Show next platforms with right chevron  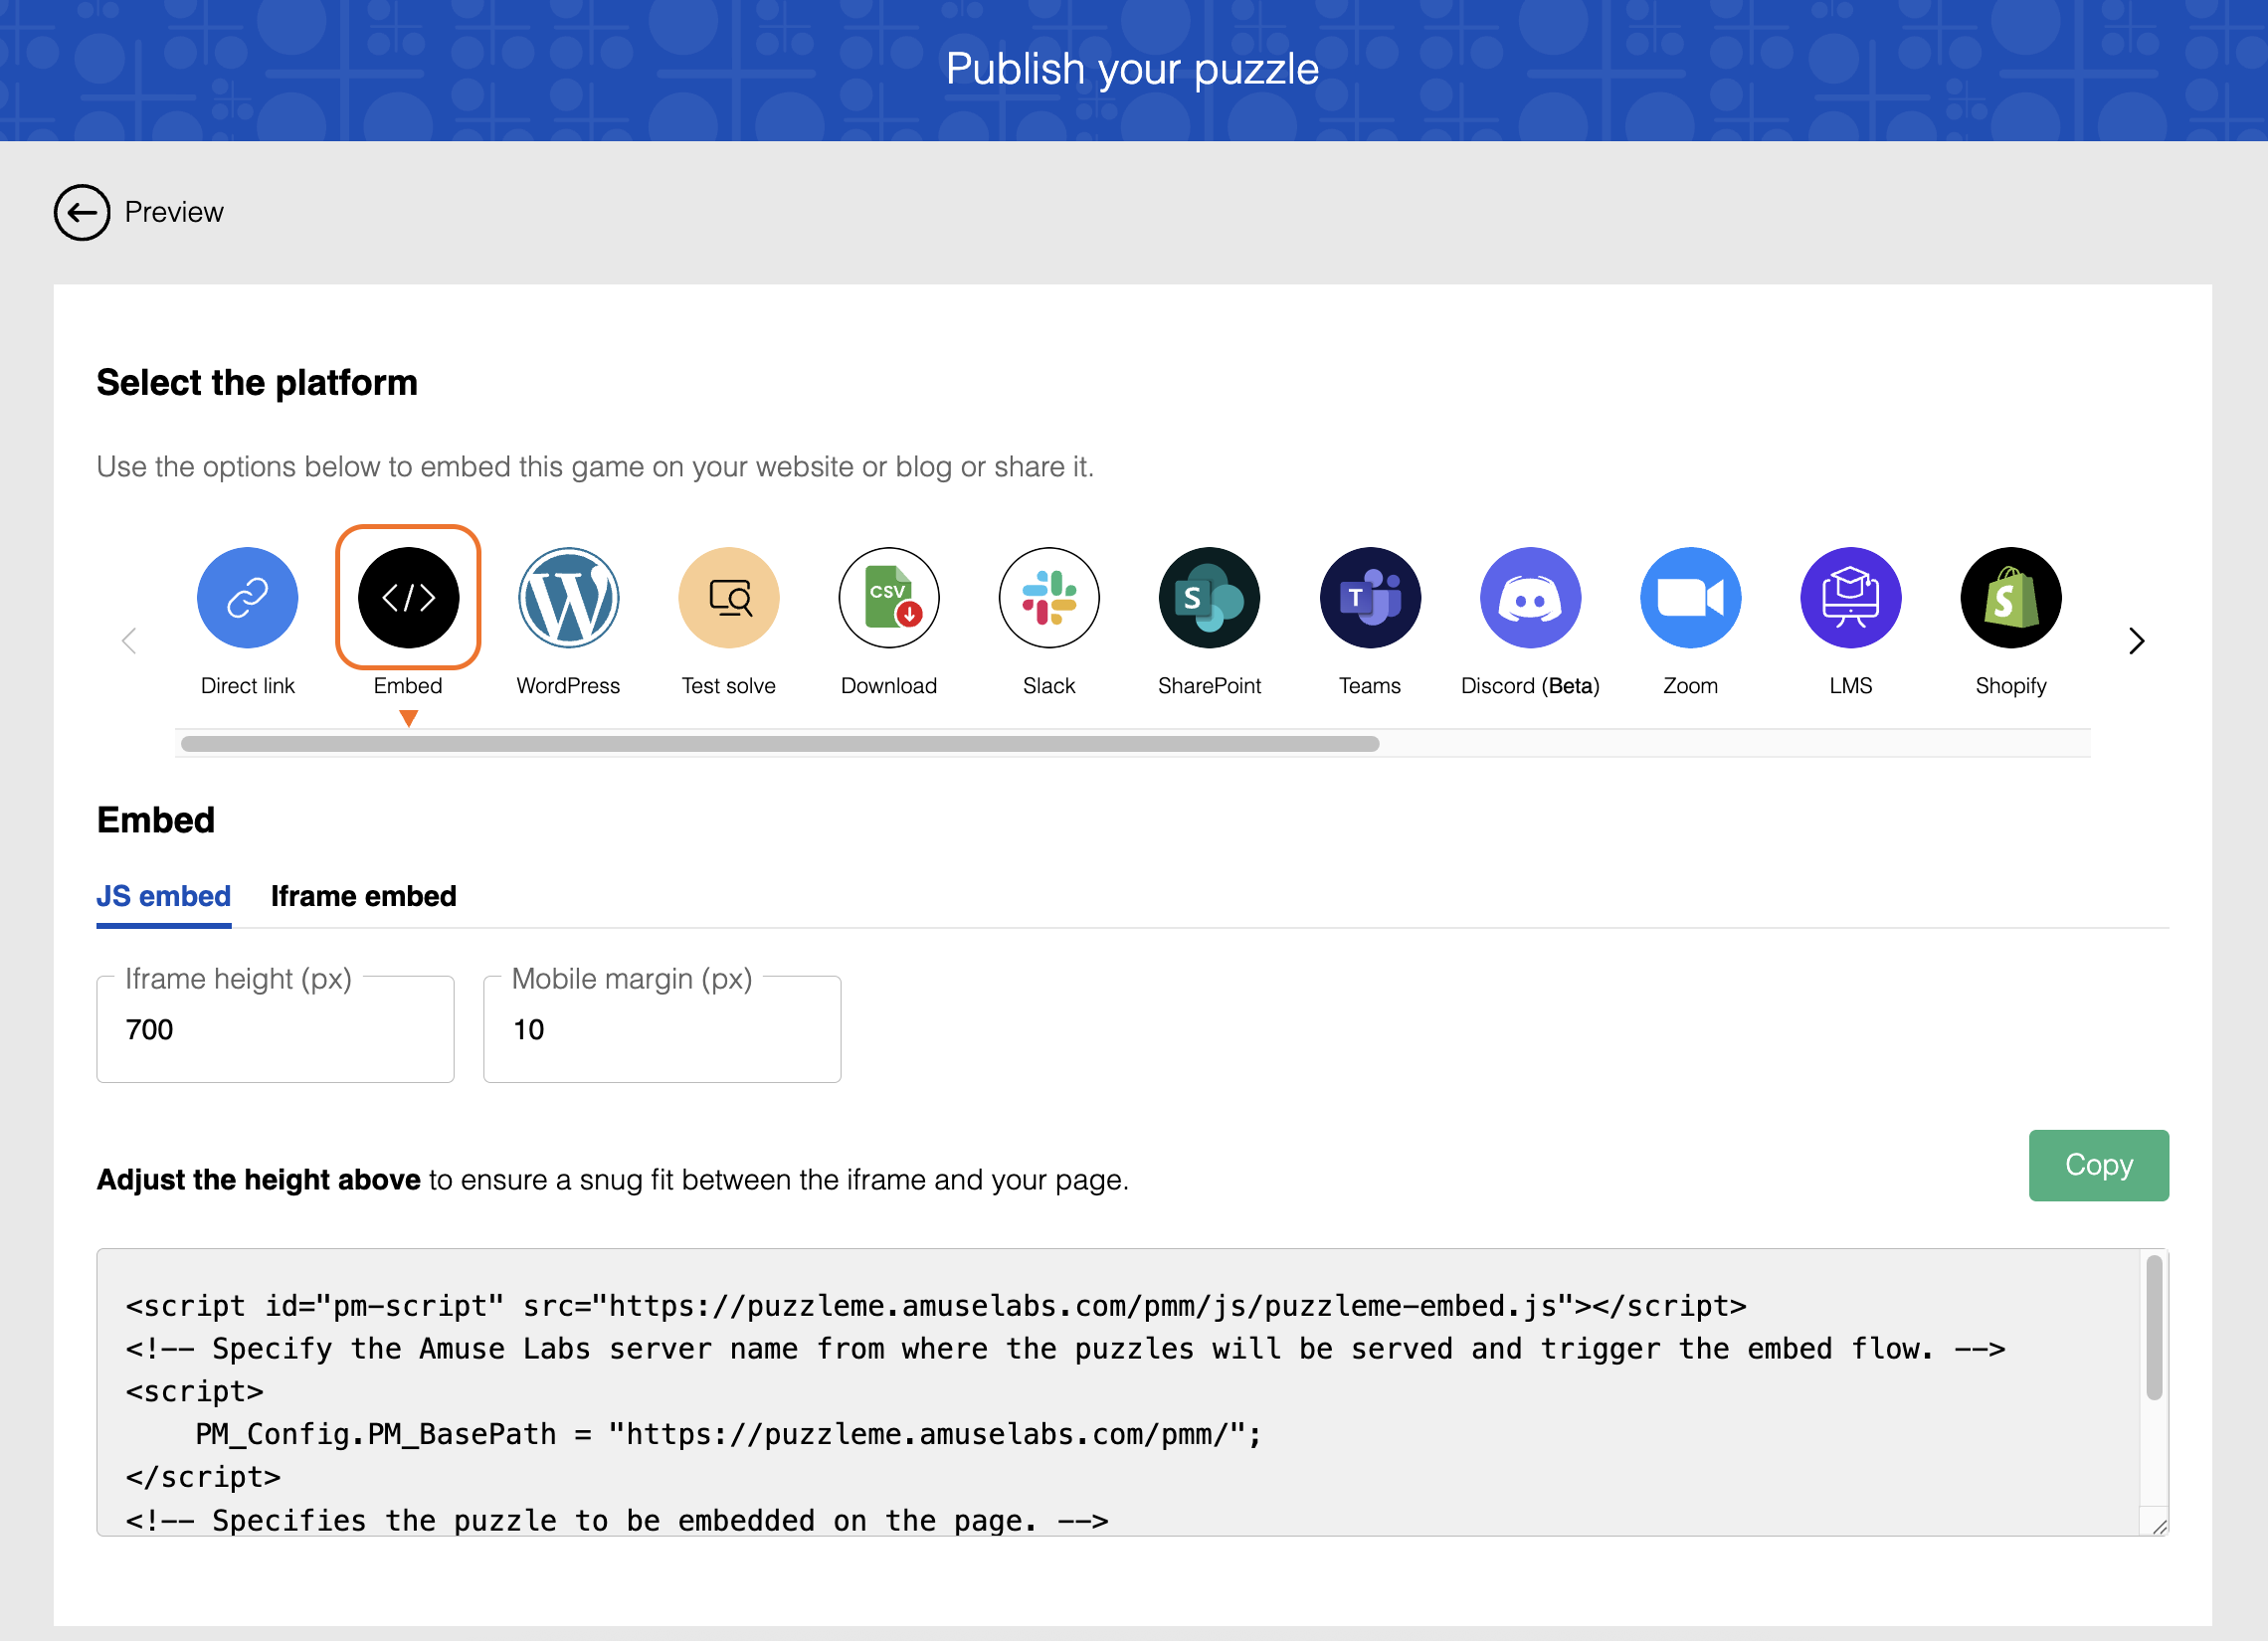click(2136, 640)
